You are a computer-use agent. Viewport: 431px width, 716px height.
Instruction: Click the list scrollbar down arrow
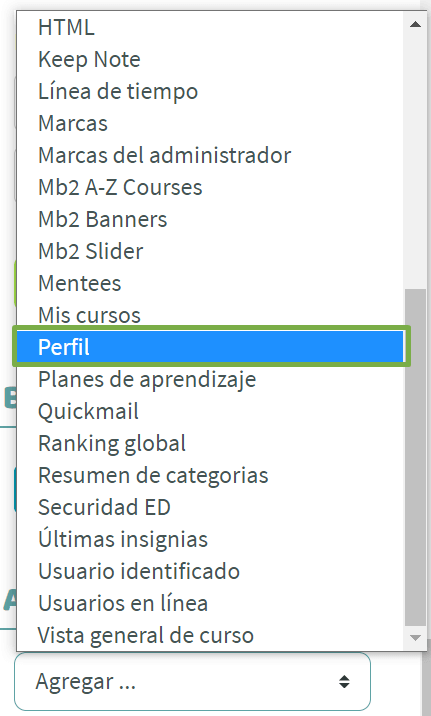415,637
